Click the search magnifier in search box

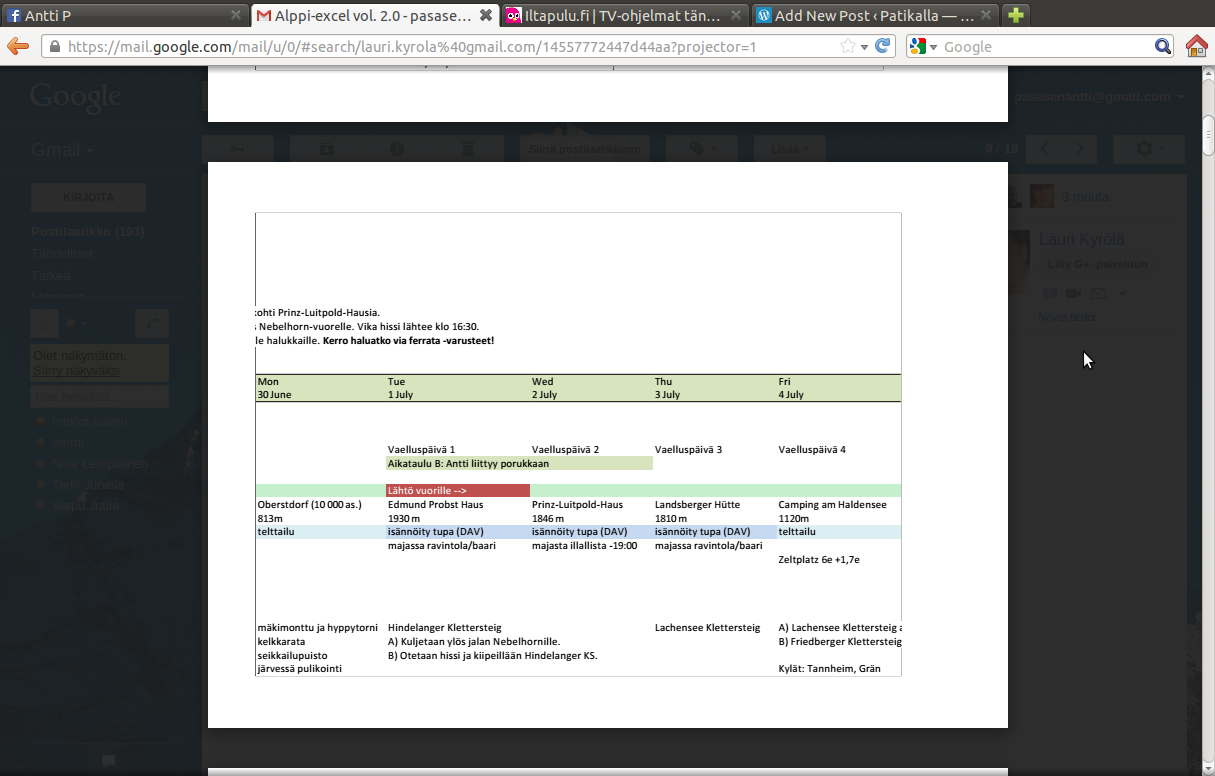click(1163, 46)
